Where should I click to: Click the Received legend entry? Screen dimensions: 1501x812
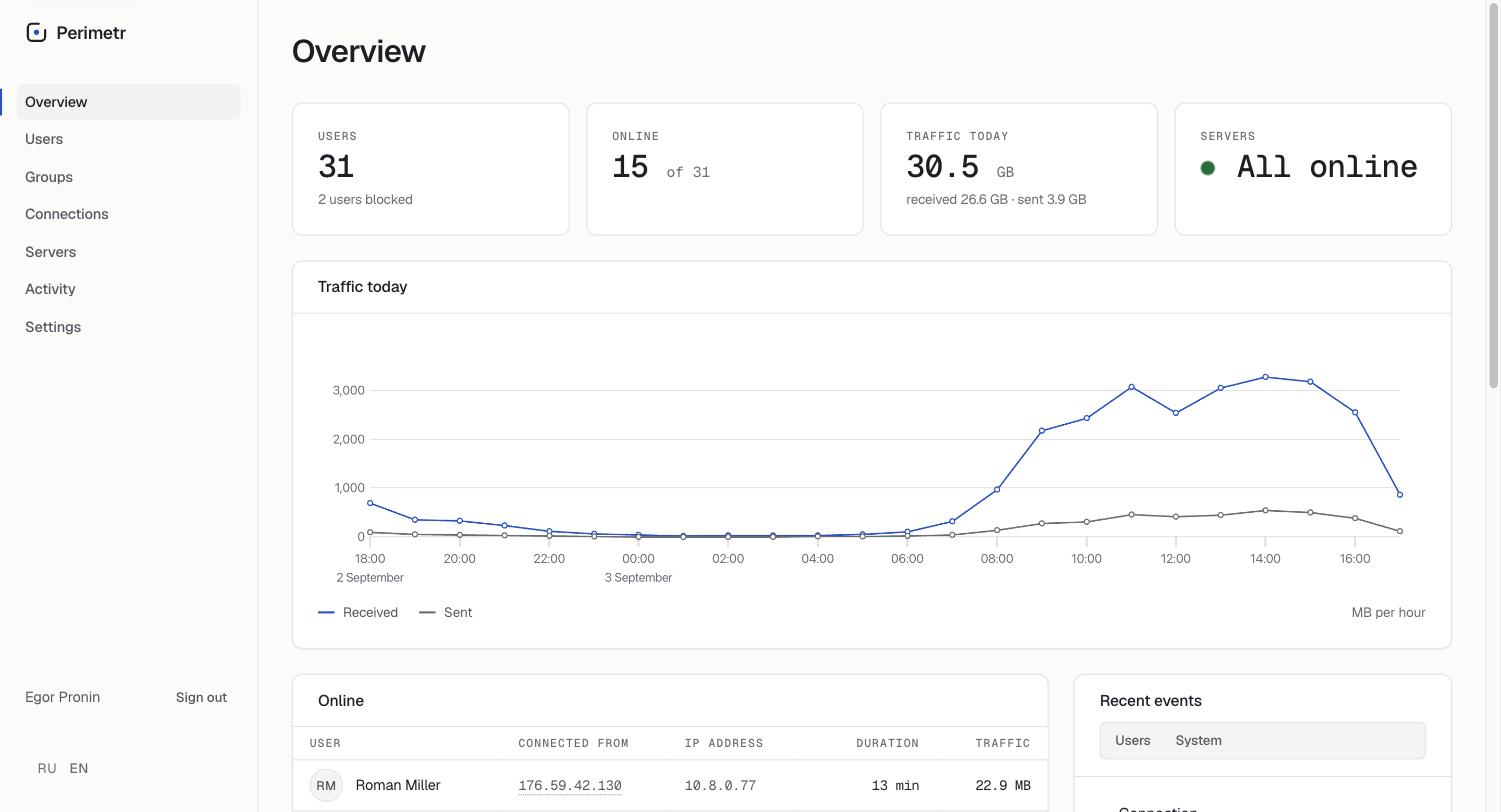(x=358, y=612)
